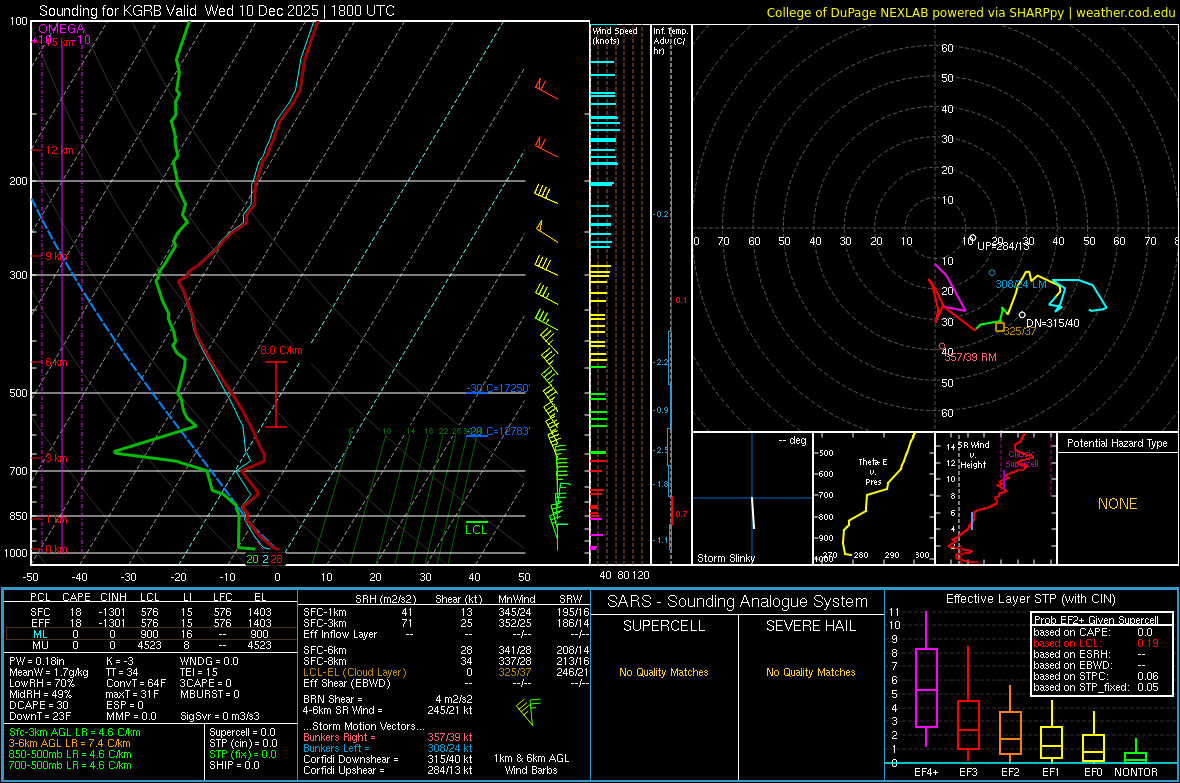Click the 'Storm Slinky' panel label
The height and width of the screenshot is (783, 1180).
(726, 558)
